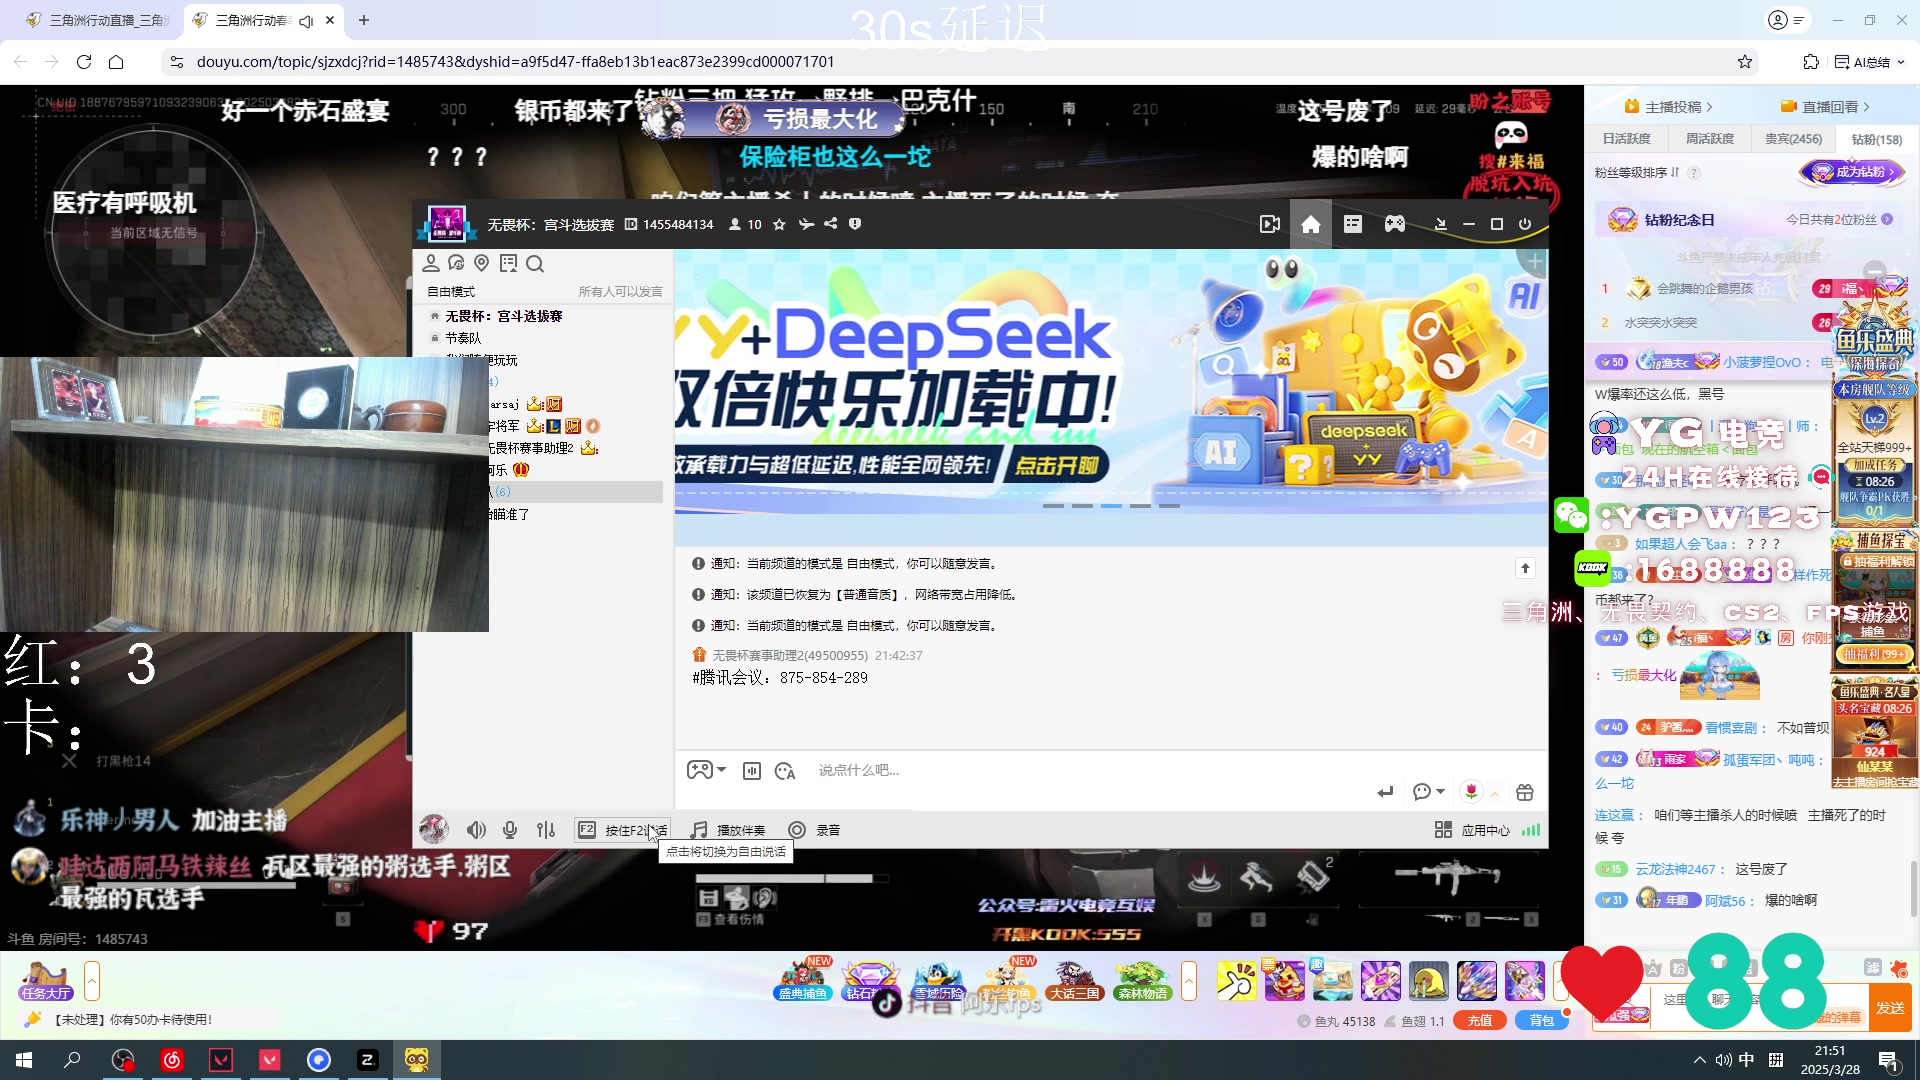1920x1080 pixels.
Task: Click the flower gift icon in YY chat
Action: coord(1471,792)
